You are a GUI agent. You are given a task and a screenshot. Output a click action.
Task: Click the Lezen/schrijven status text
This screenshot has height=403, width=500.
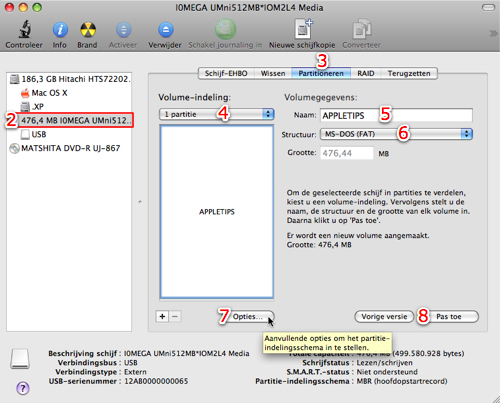tap(385, 363)
